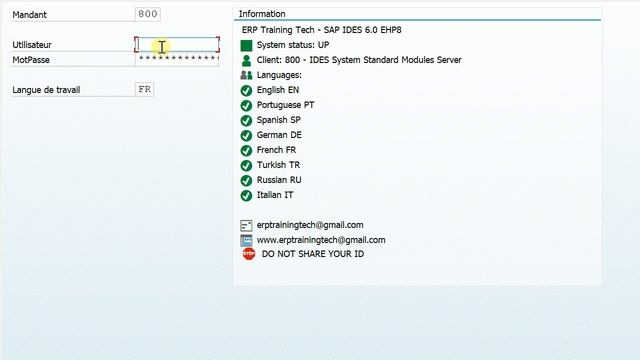Click the checkmark icon beside Portuguese PT
640x360 pixels.
tap(246, 105)
